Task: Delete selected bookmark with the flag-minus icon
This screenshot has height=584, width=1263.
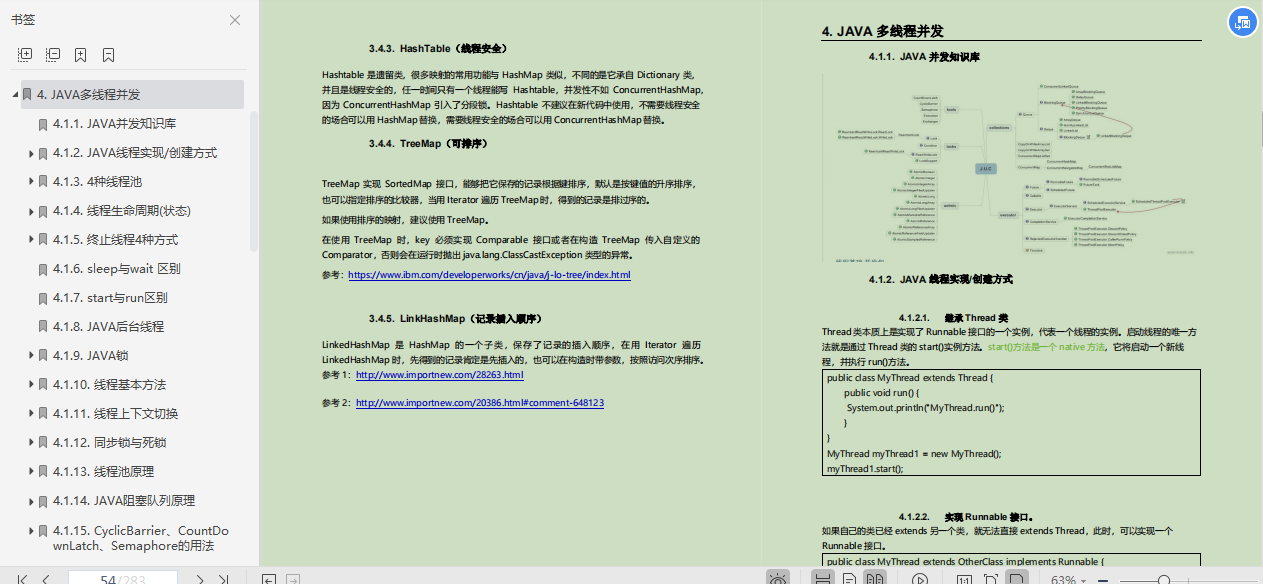Action: pos(107,55)
